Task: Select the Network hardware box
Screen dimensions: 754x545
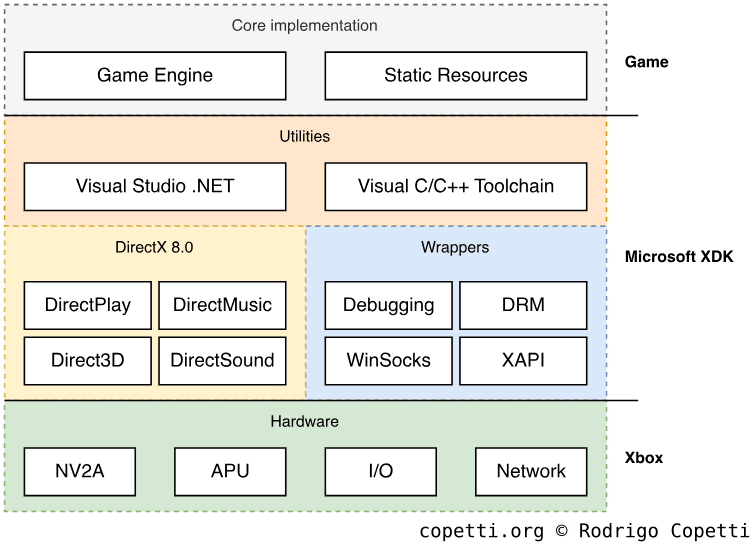Action: coord(531,471)
